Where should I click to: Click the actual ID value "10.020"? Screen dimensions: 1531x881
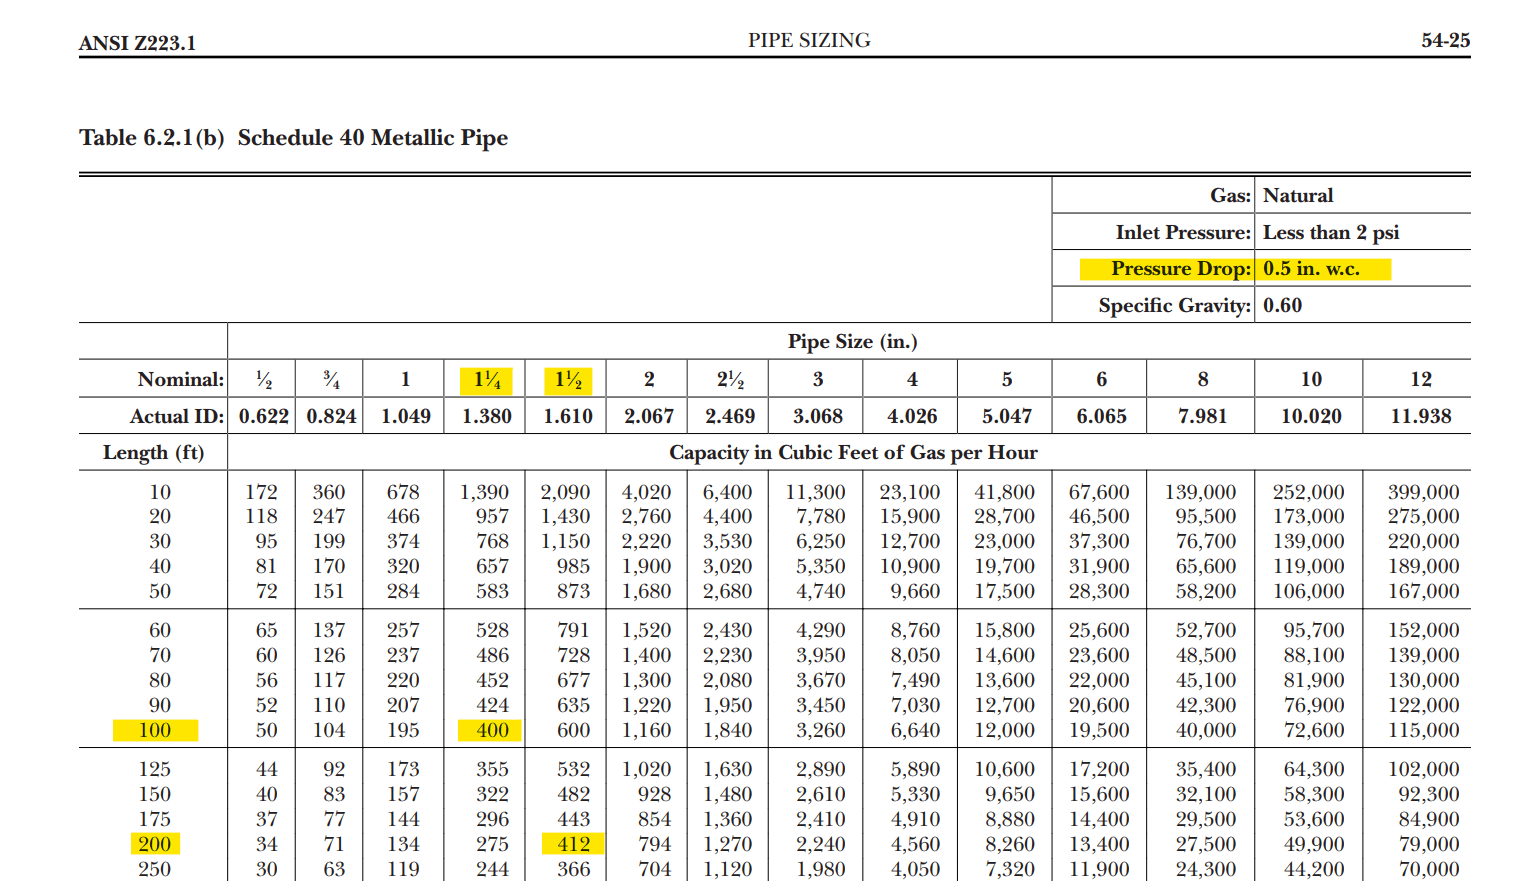[1311, 416]
